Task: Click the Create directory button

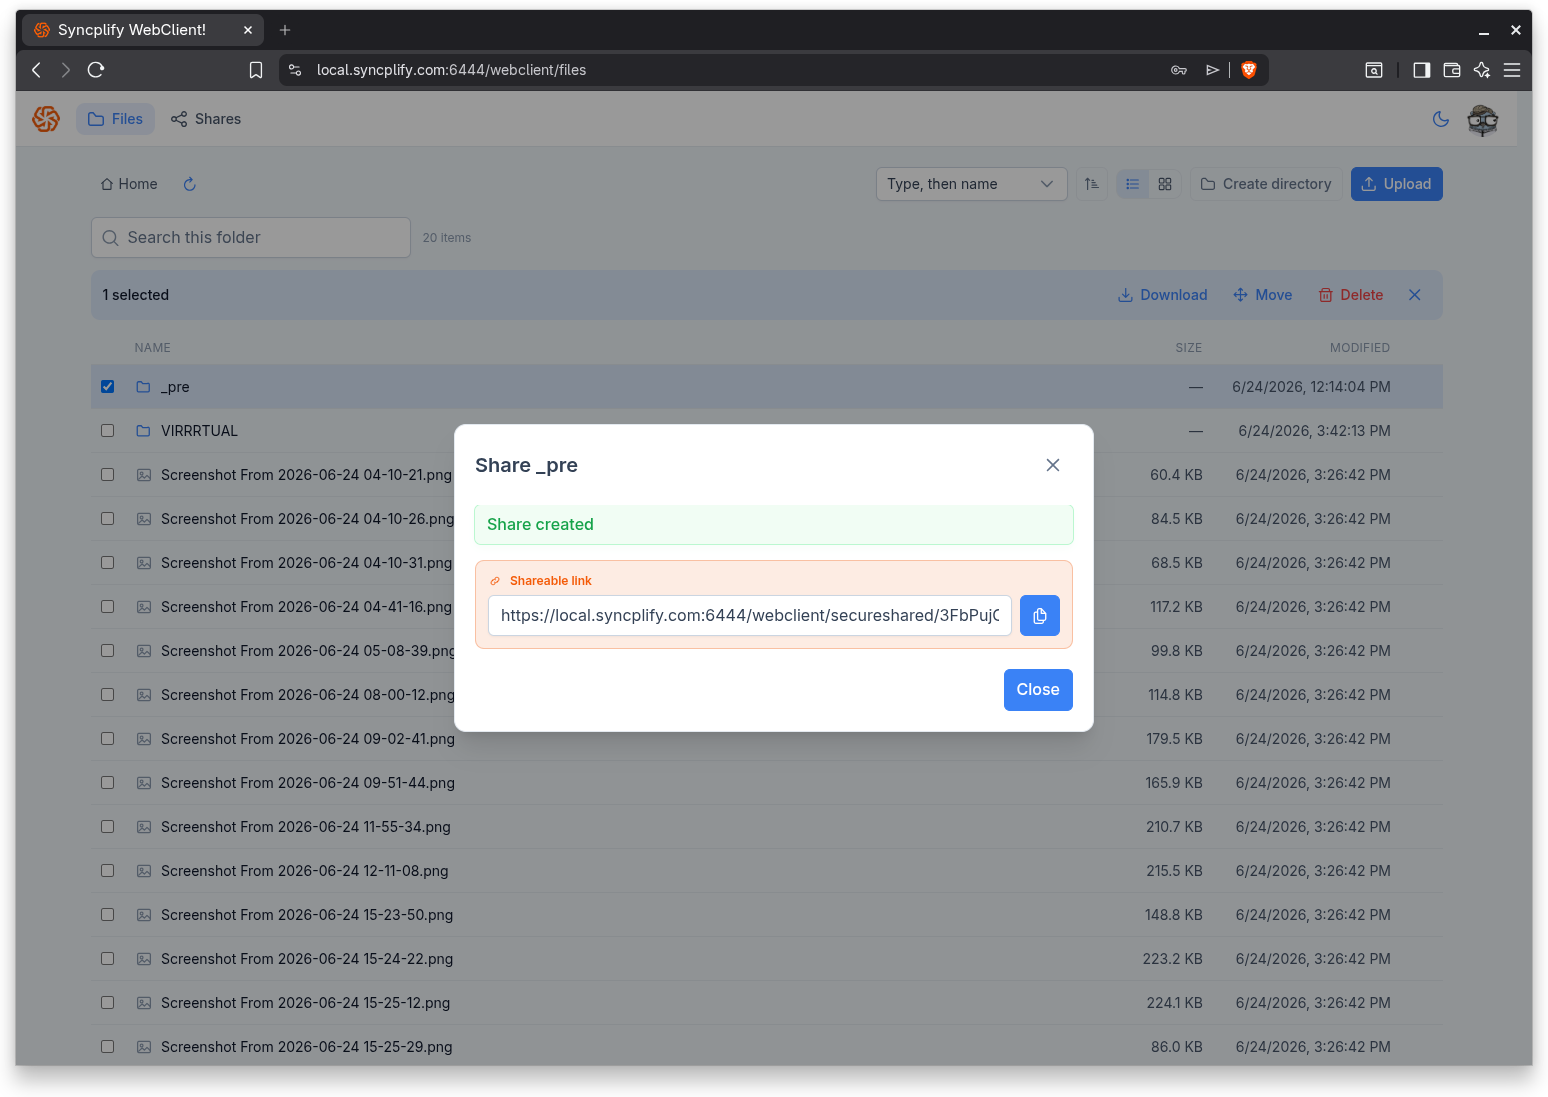Action: point(1266,184)
